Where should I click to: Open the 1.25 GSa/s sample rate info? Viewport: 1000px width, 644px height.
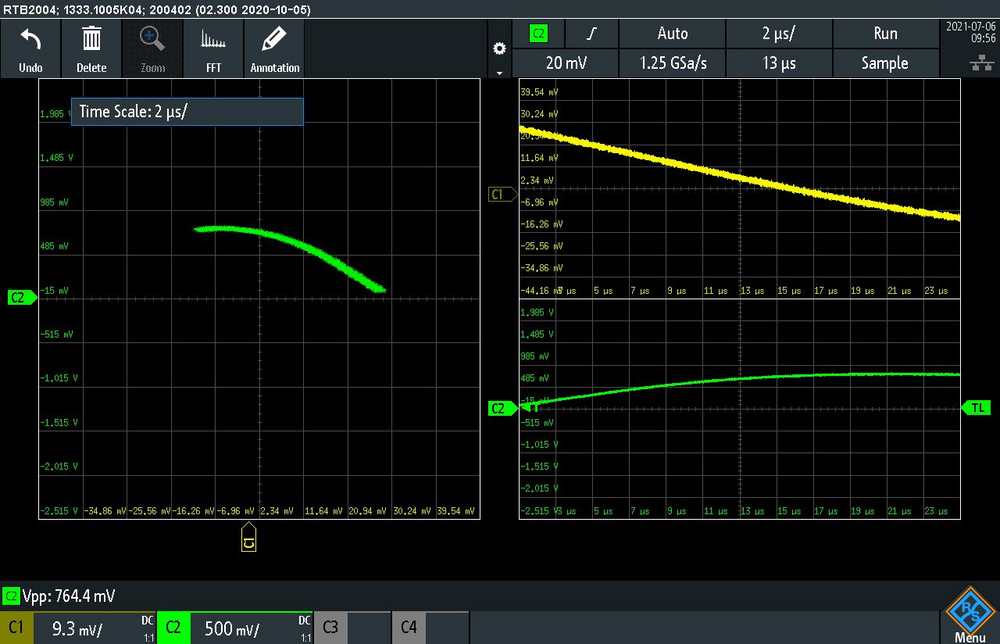(x=672, y=63)
